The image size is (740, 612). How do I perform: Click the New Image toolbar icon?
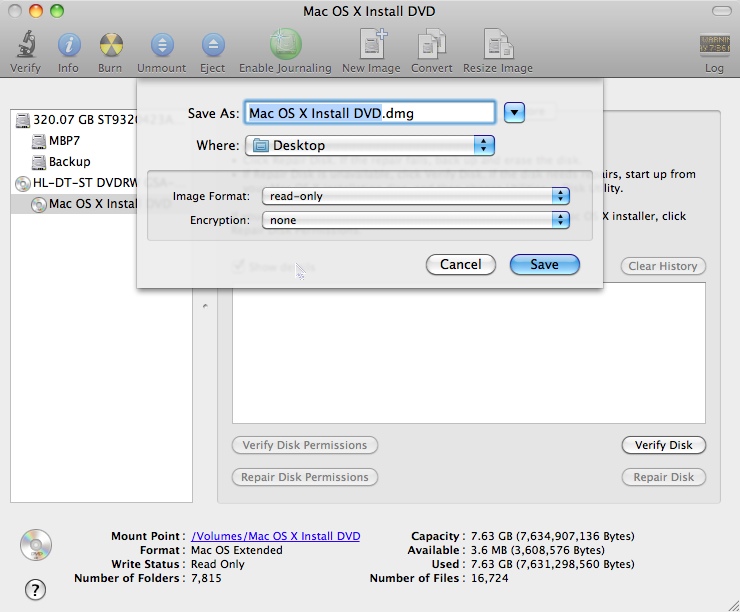(x=373, y=44)
